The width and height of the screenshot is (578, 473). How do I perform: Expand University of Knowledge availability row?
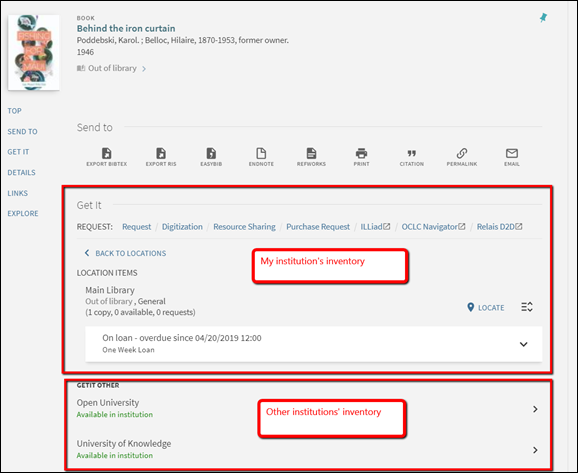pos(535,450)
